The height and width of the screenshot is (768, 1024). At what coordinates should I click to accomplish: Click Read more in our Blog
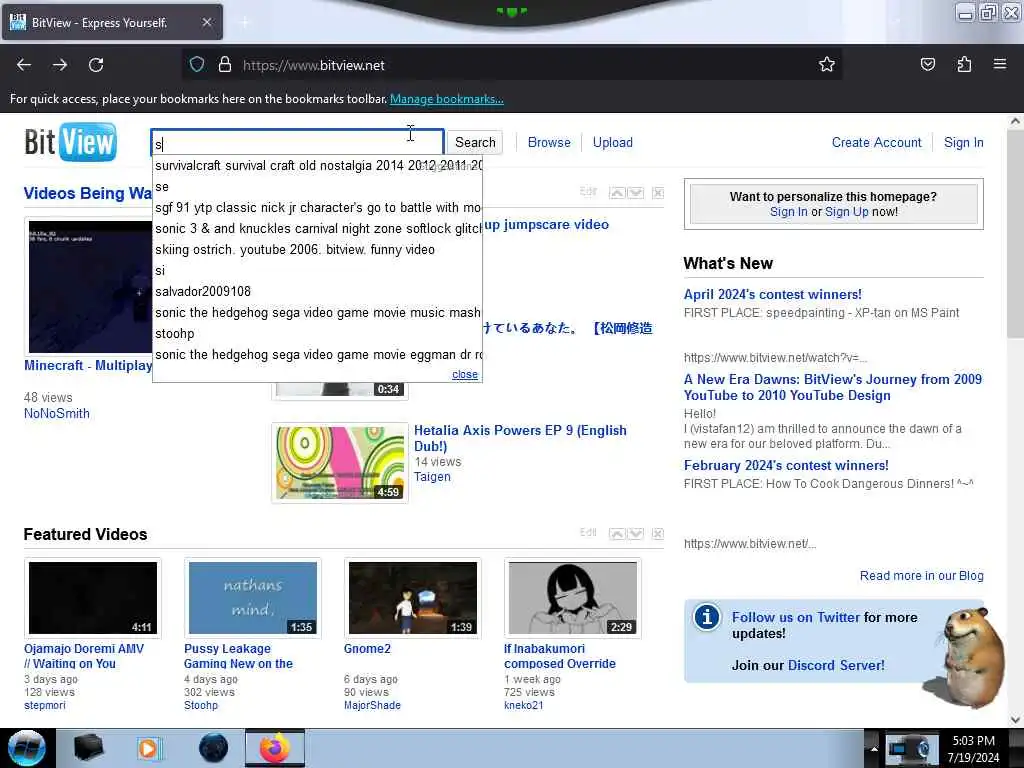[x=921, y=575]
